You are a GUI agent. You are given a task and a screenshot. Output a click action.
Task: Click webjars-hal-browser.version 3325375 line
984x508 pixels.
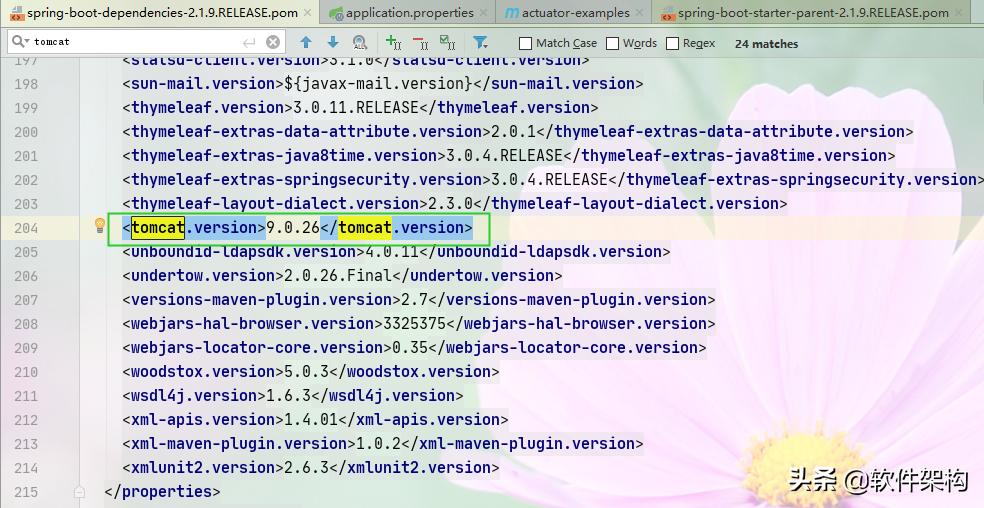pyautogui.click(x=419, y=323)
